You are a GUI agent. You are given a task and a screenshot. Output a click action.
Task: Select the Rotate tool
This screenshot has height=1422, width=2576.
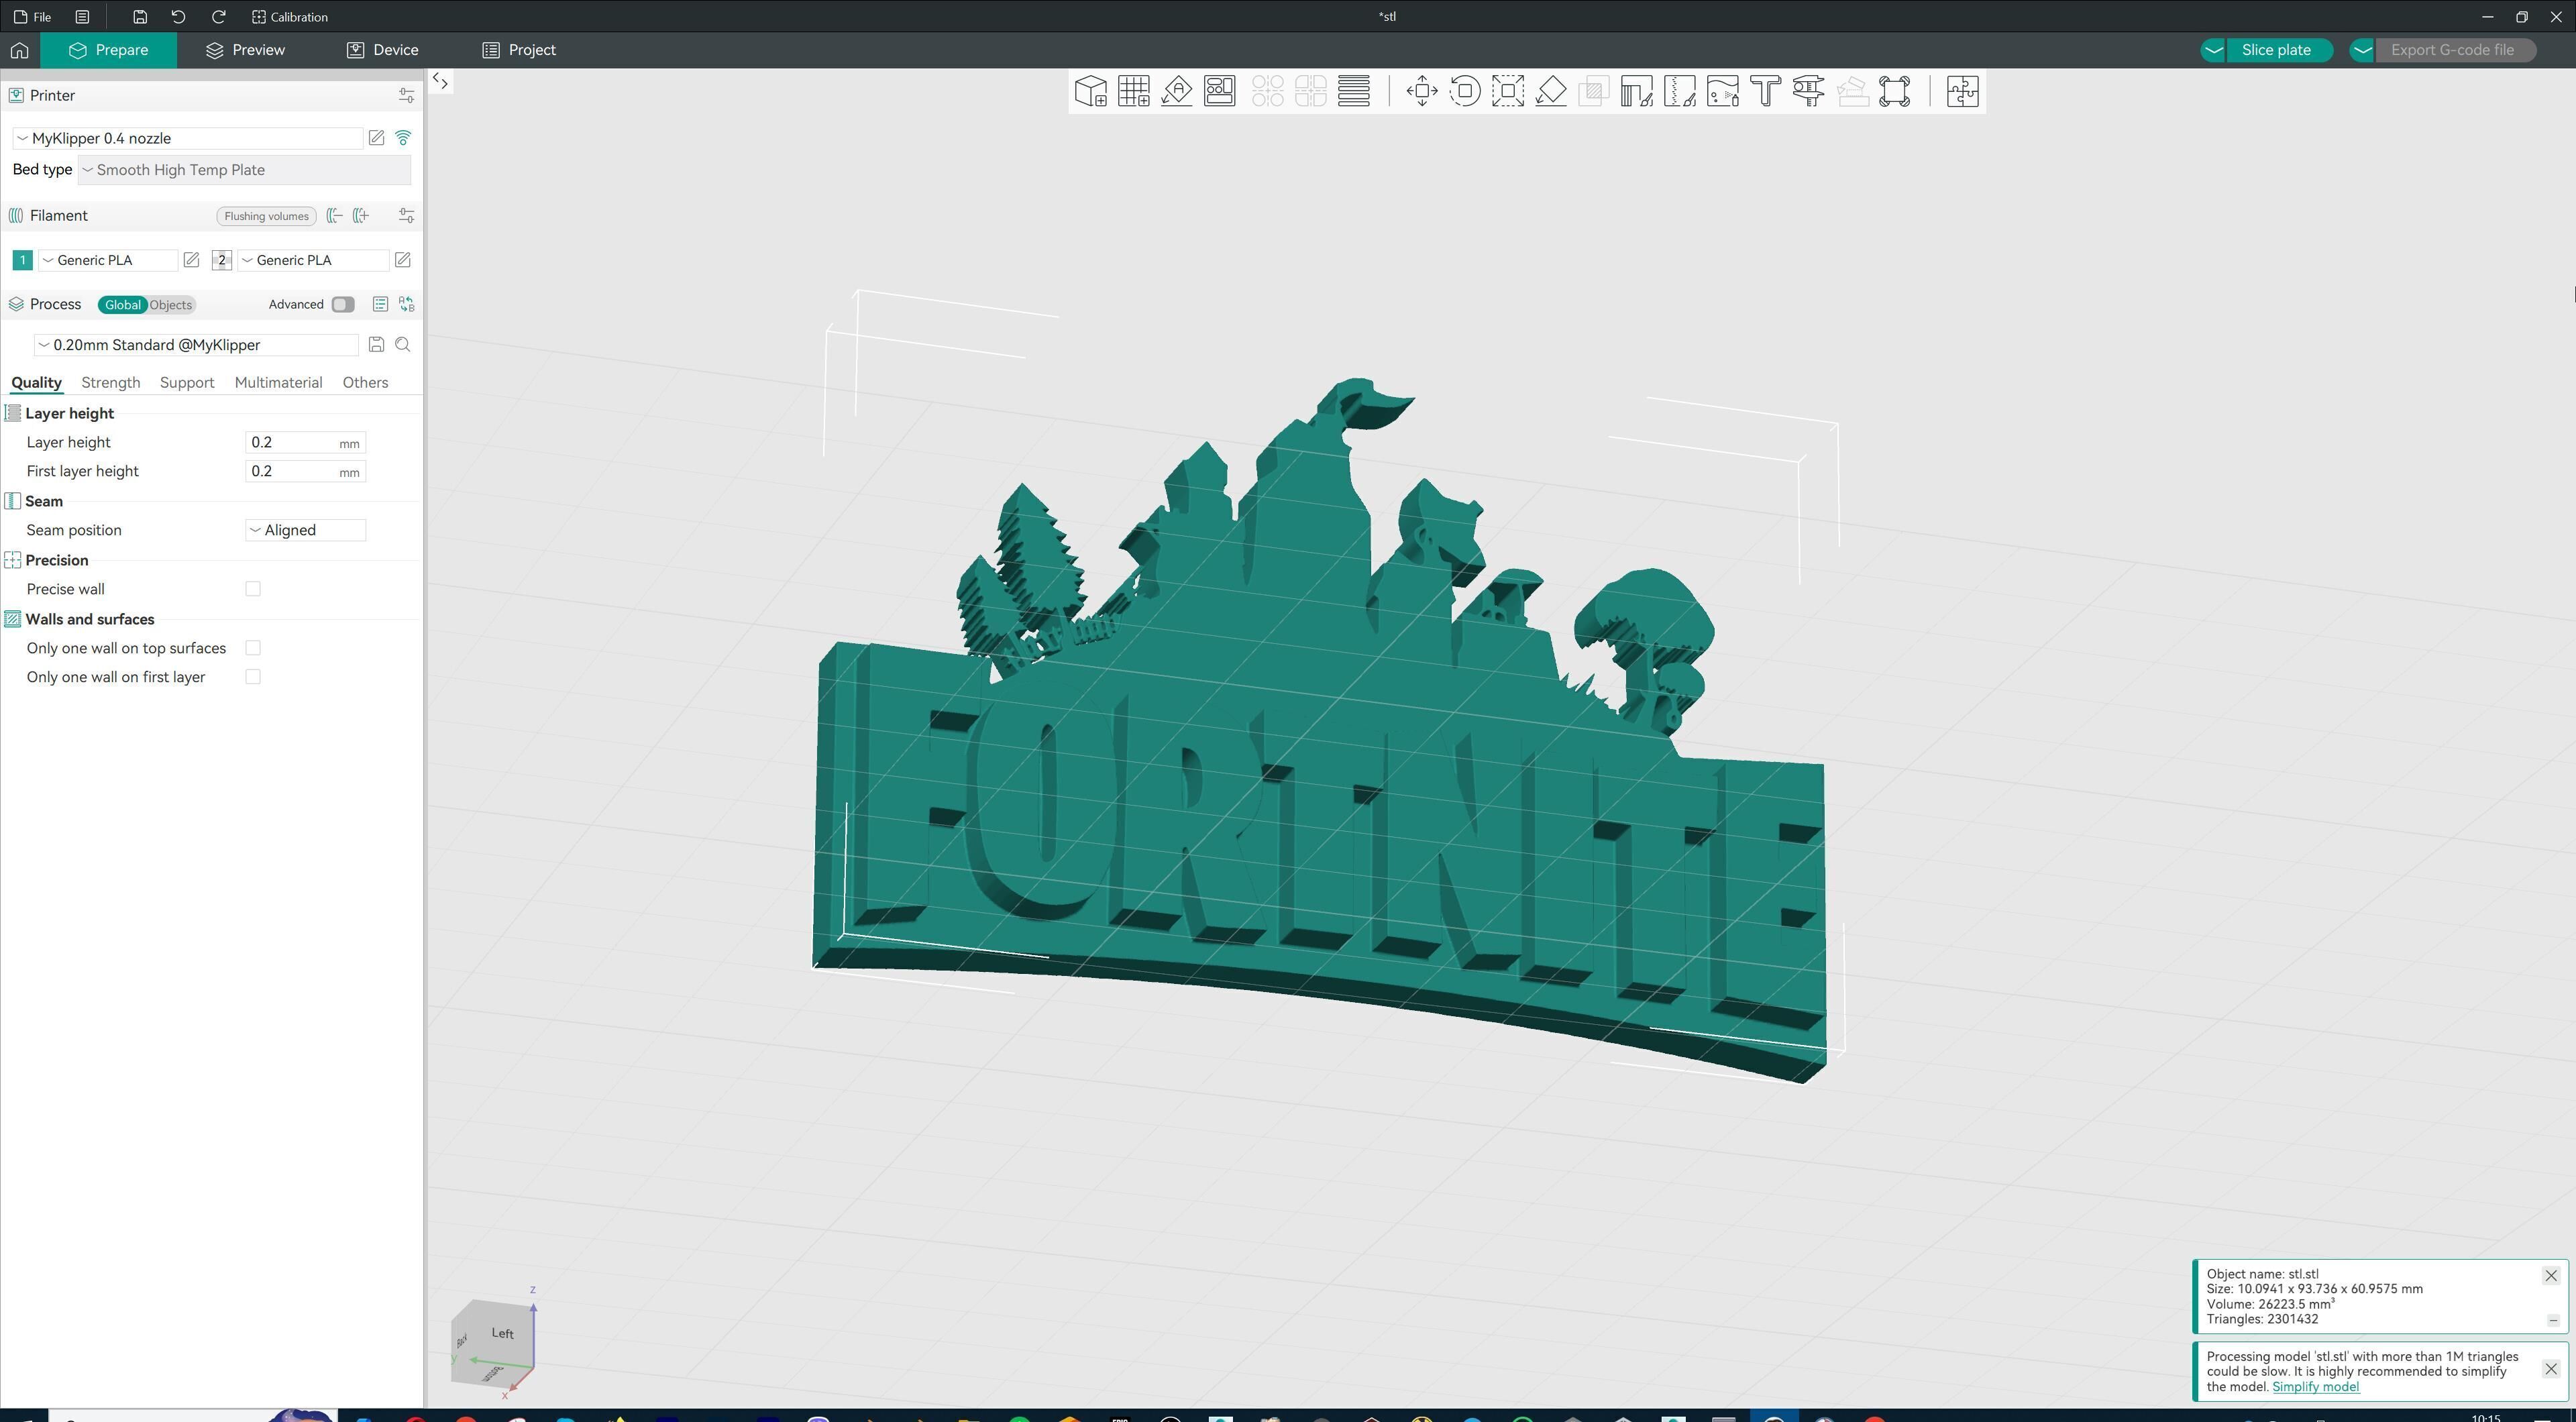(1465, 91)
